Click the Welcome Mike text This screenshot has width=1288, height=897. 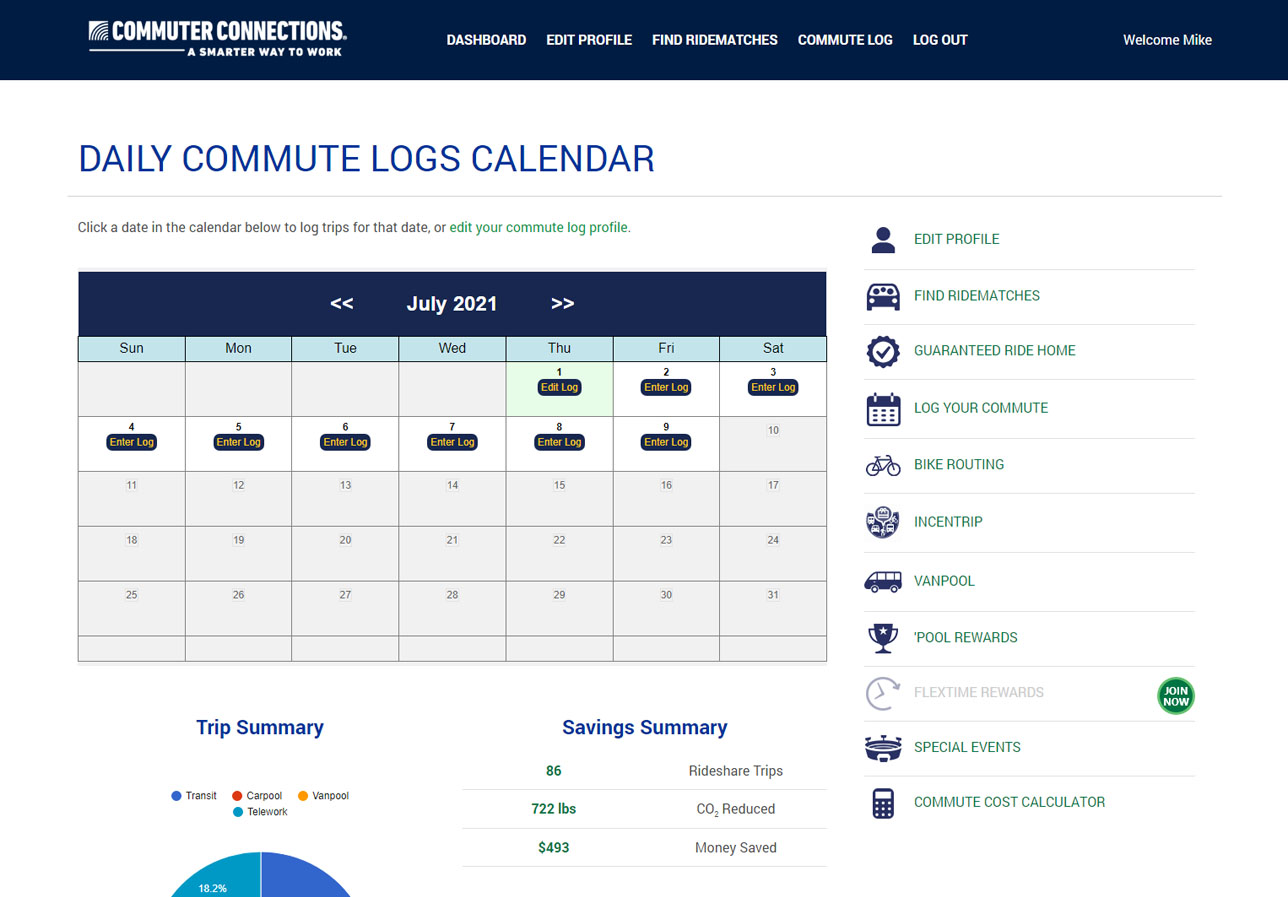(1167, 40)
